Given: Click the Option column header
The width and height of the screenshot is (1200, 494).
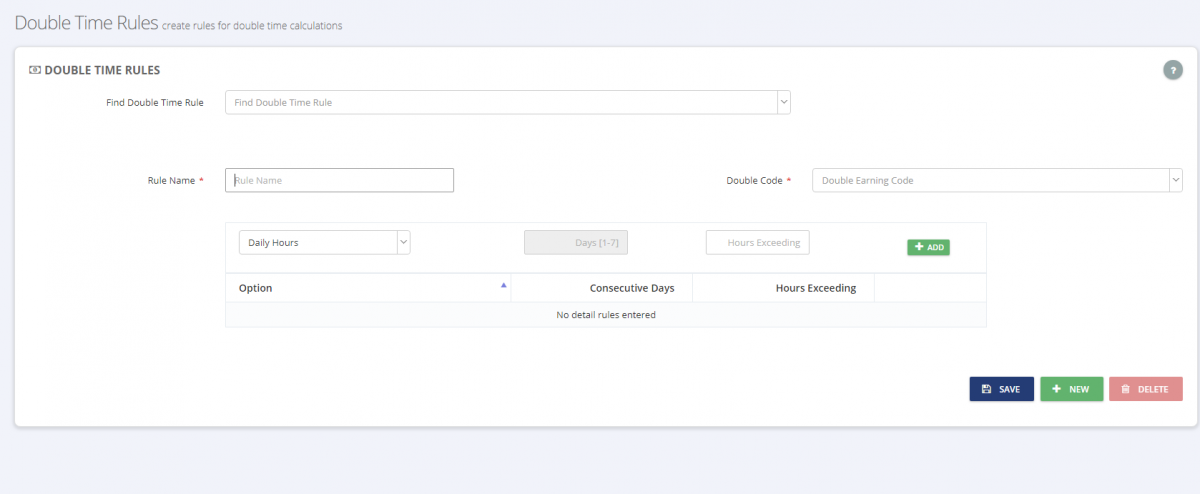Looking at the screenshot, I should [255, 288].
